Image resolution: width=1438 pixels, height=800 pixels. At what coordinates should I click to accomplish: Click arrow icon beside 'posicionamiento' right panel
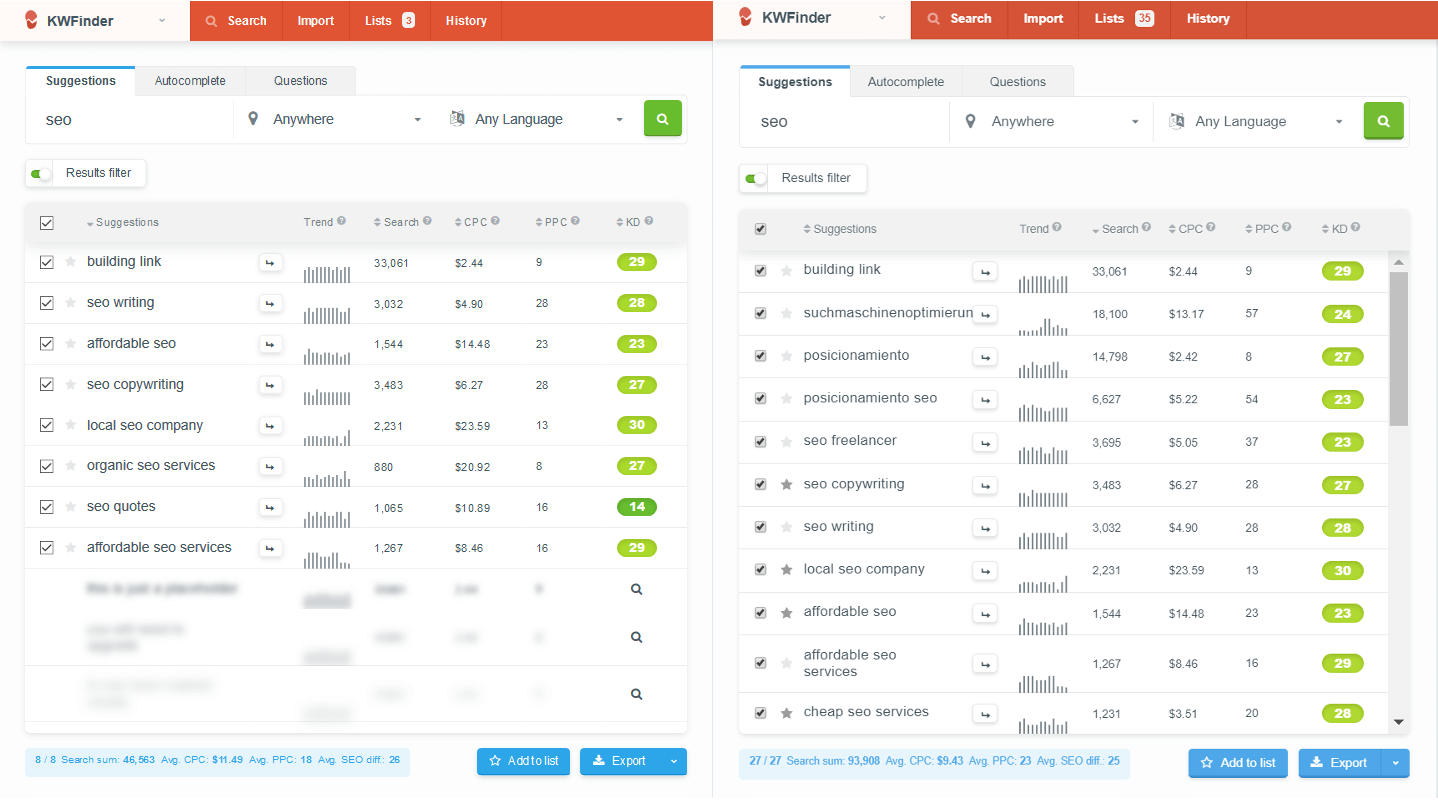pos(985,357)
